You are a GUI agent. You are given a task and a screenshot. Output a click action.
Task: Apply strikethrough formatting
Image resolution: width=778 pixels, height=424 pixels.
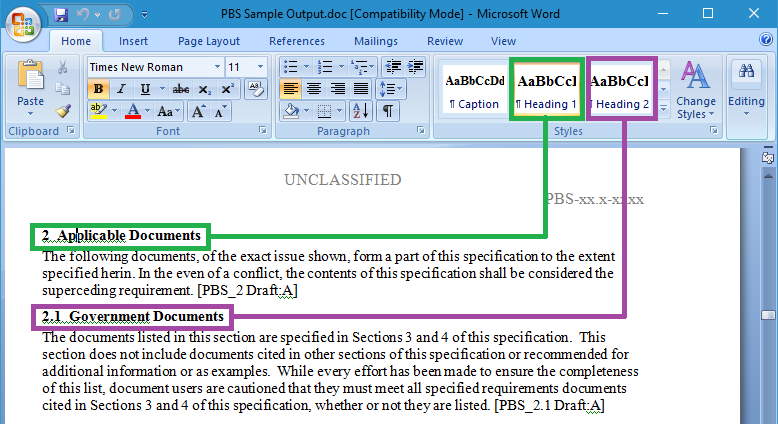[x=181, y=89]
